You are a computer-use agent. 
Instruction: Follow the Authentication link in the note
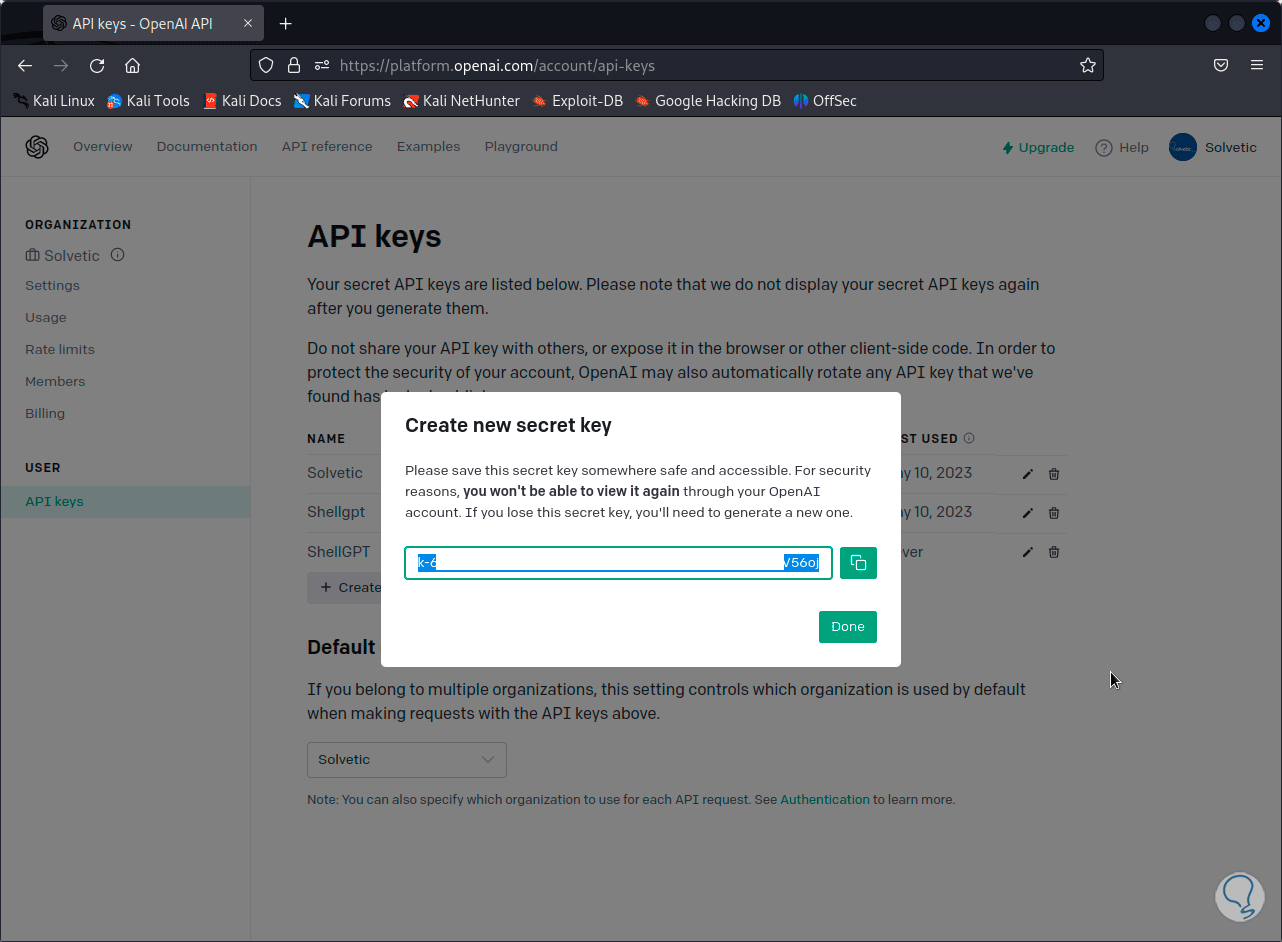point(825,800)
